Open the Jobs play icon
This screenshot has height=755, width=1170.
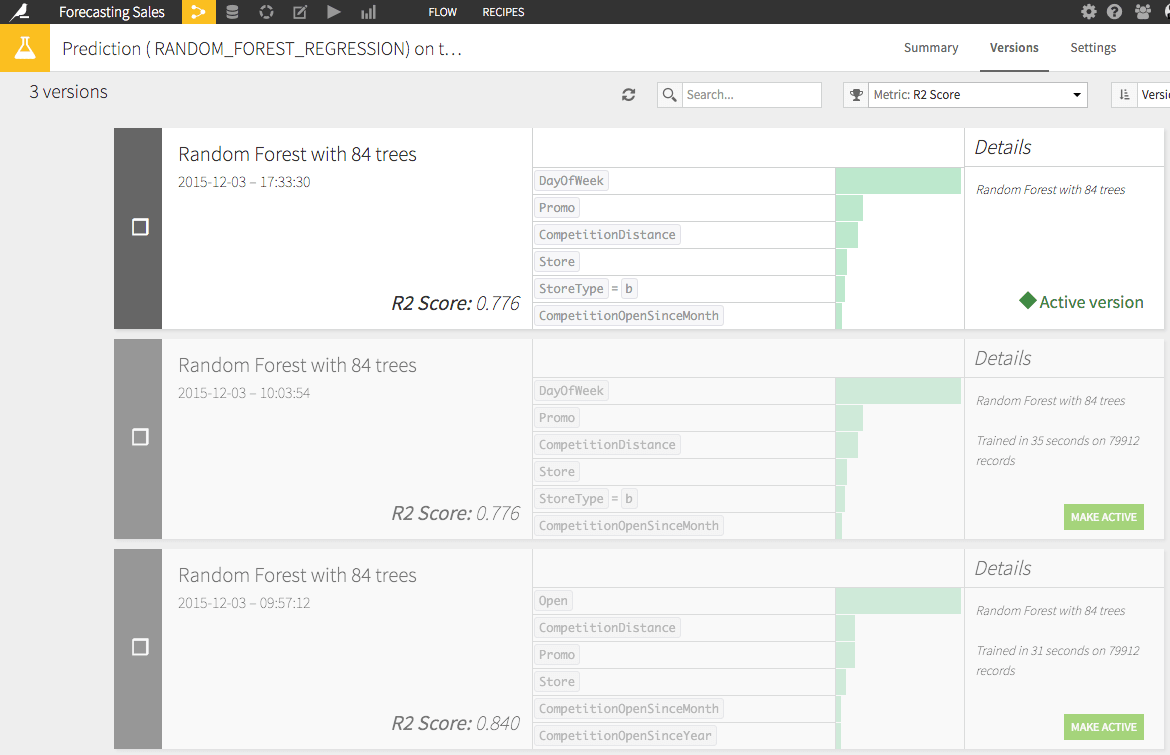tap(334, 12)
